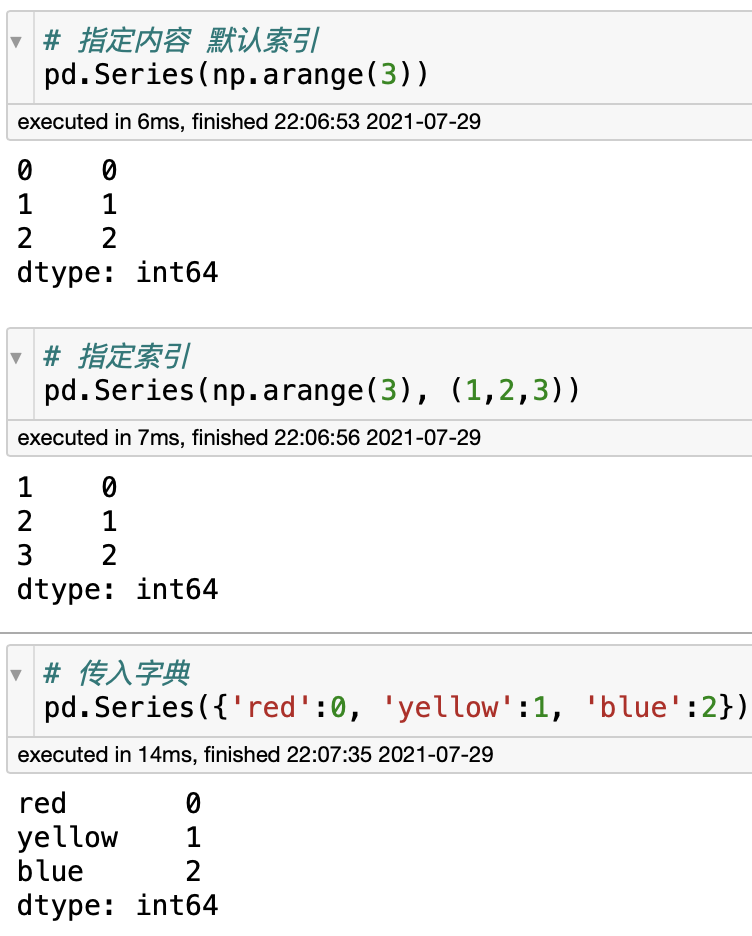Image resolution: width=752 pixels, height=936 pixels.
Task: Click first output's 'dtype: int64' line
Action: point(118,273)
